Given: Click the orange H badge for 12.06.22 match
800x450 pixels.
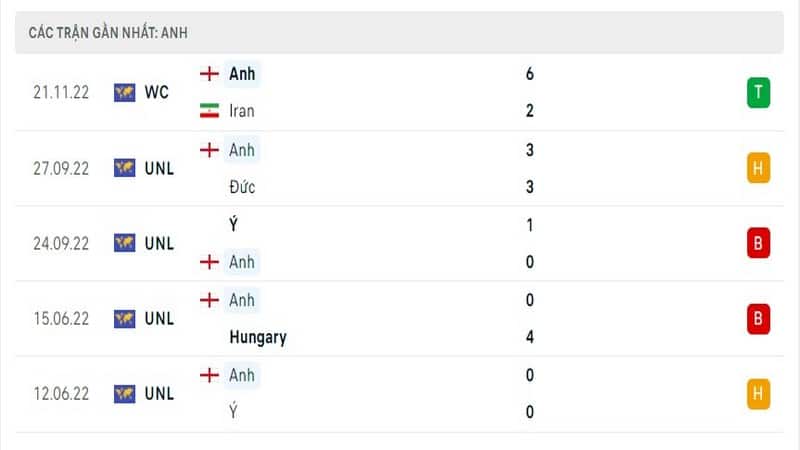Looking at the screenshot, I should tap(758, 394).
